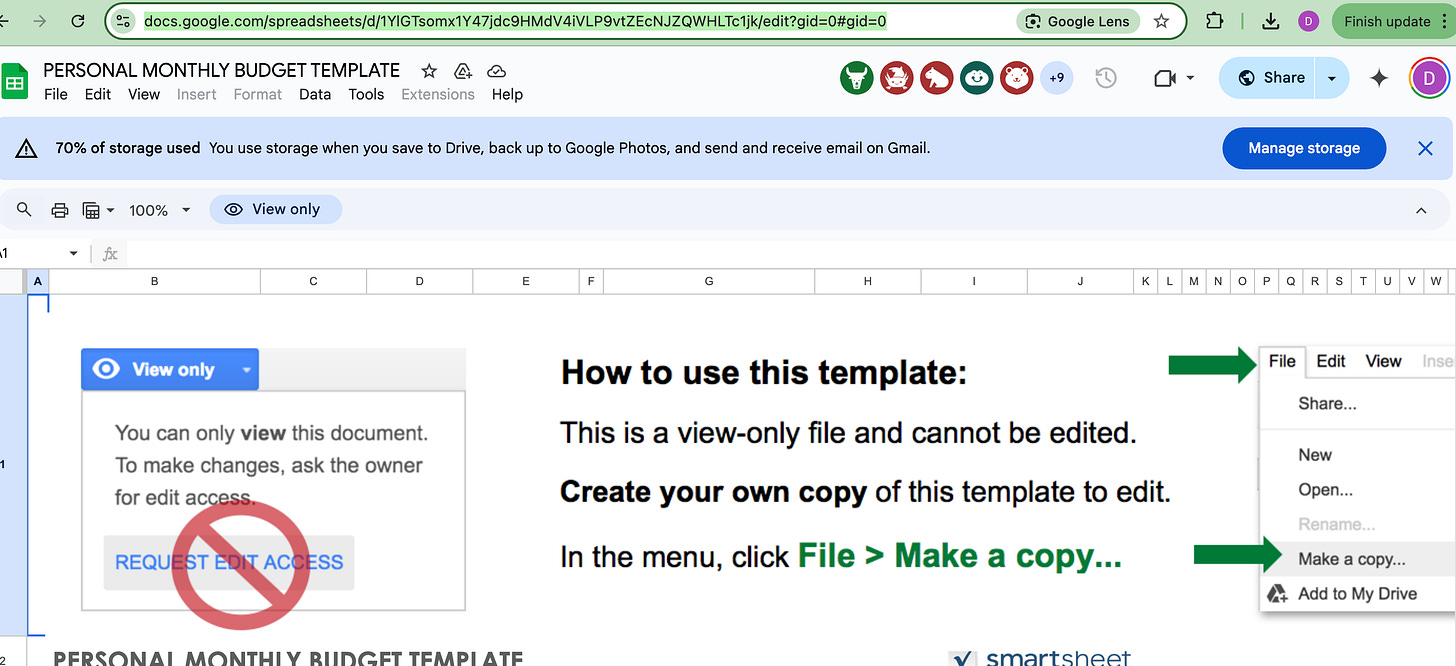Select column H header
The width and height of the screenshot is (1456, 666).
tap(868, 282)
